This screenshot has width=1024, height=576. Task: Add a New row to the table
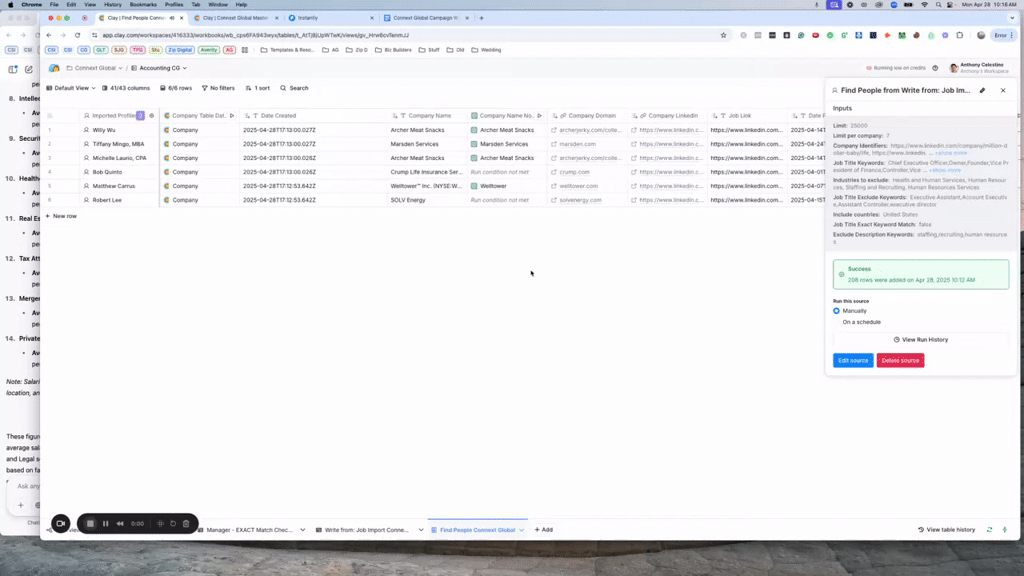pyautogui.click(x=61, y=216)
